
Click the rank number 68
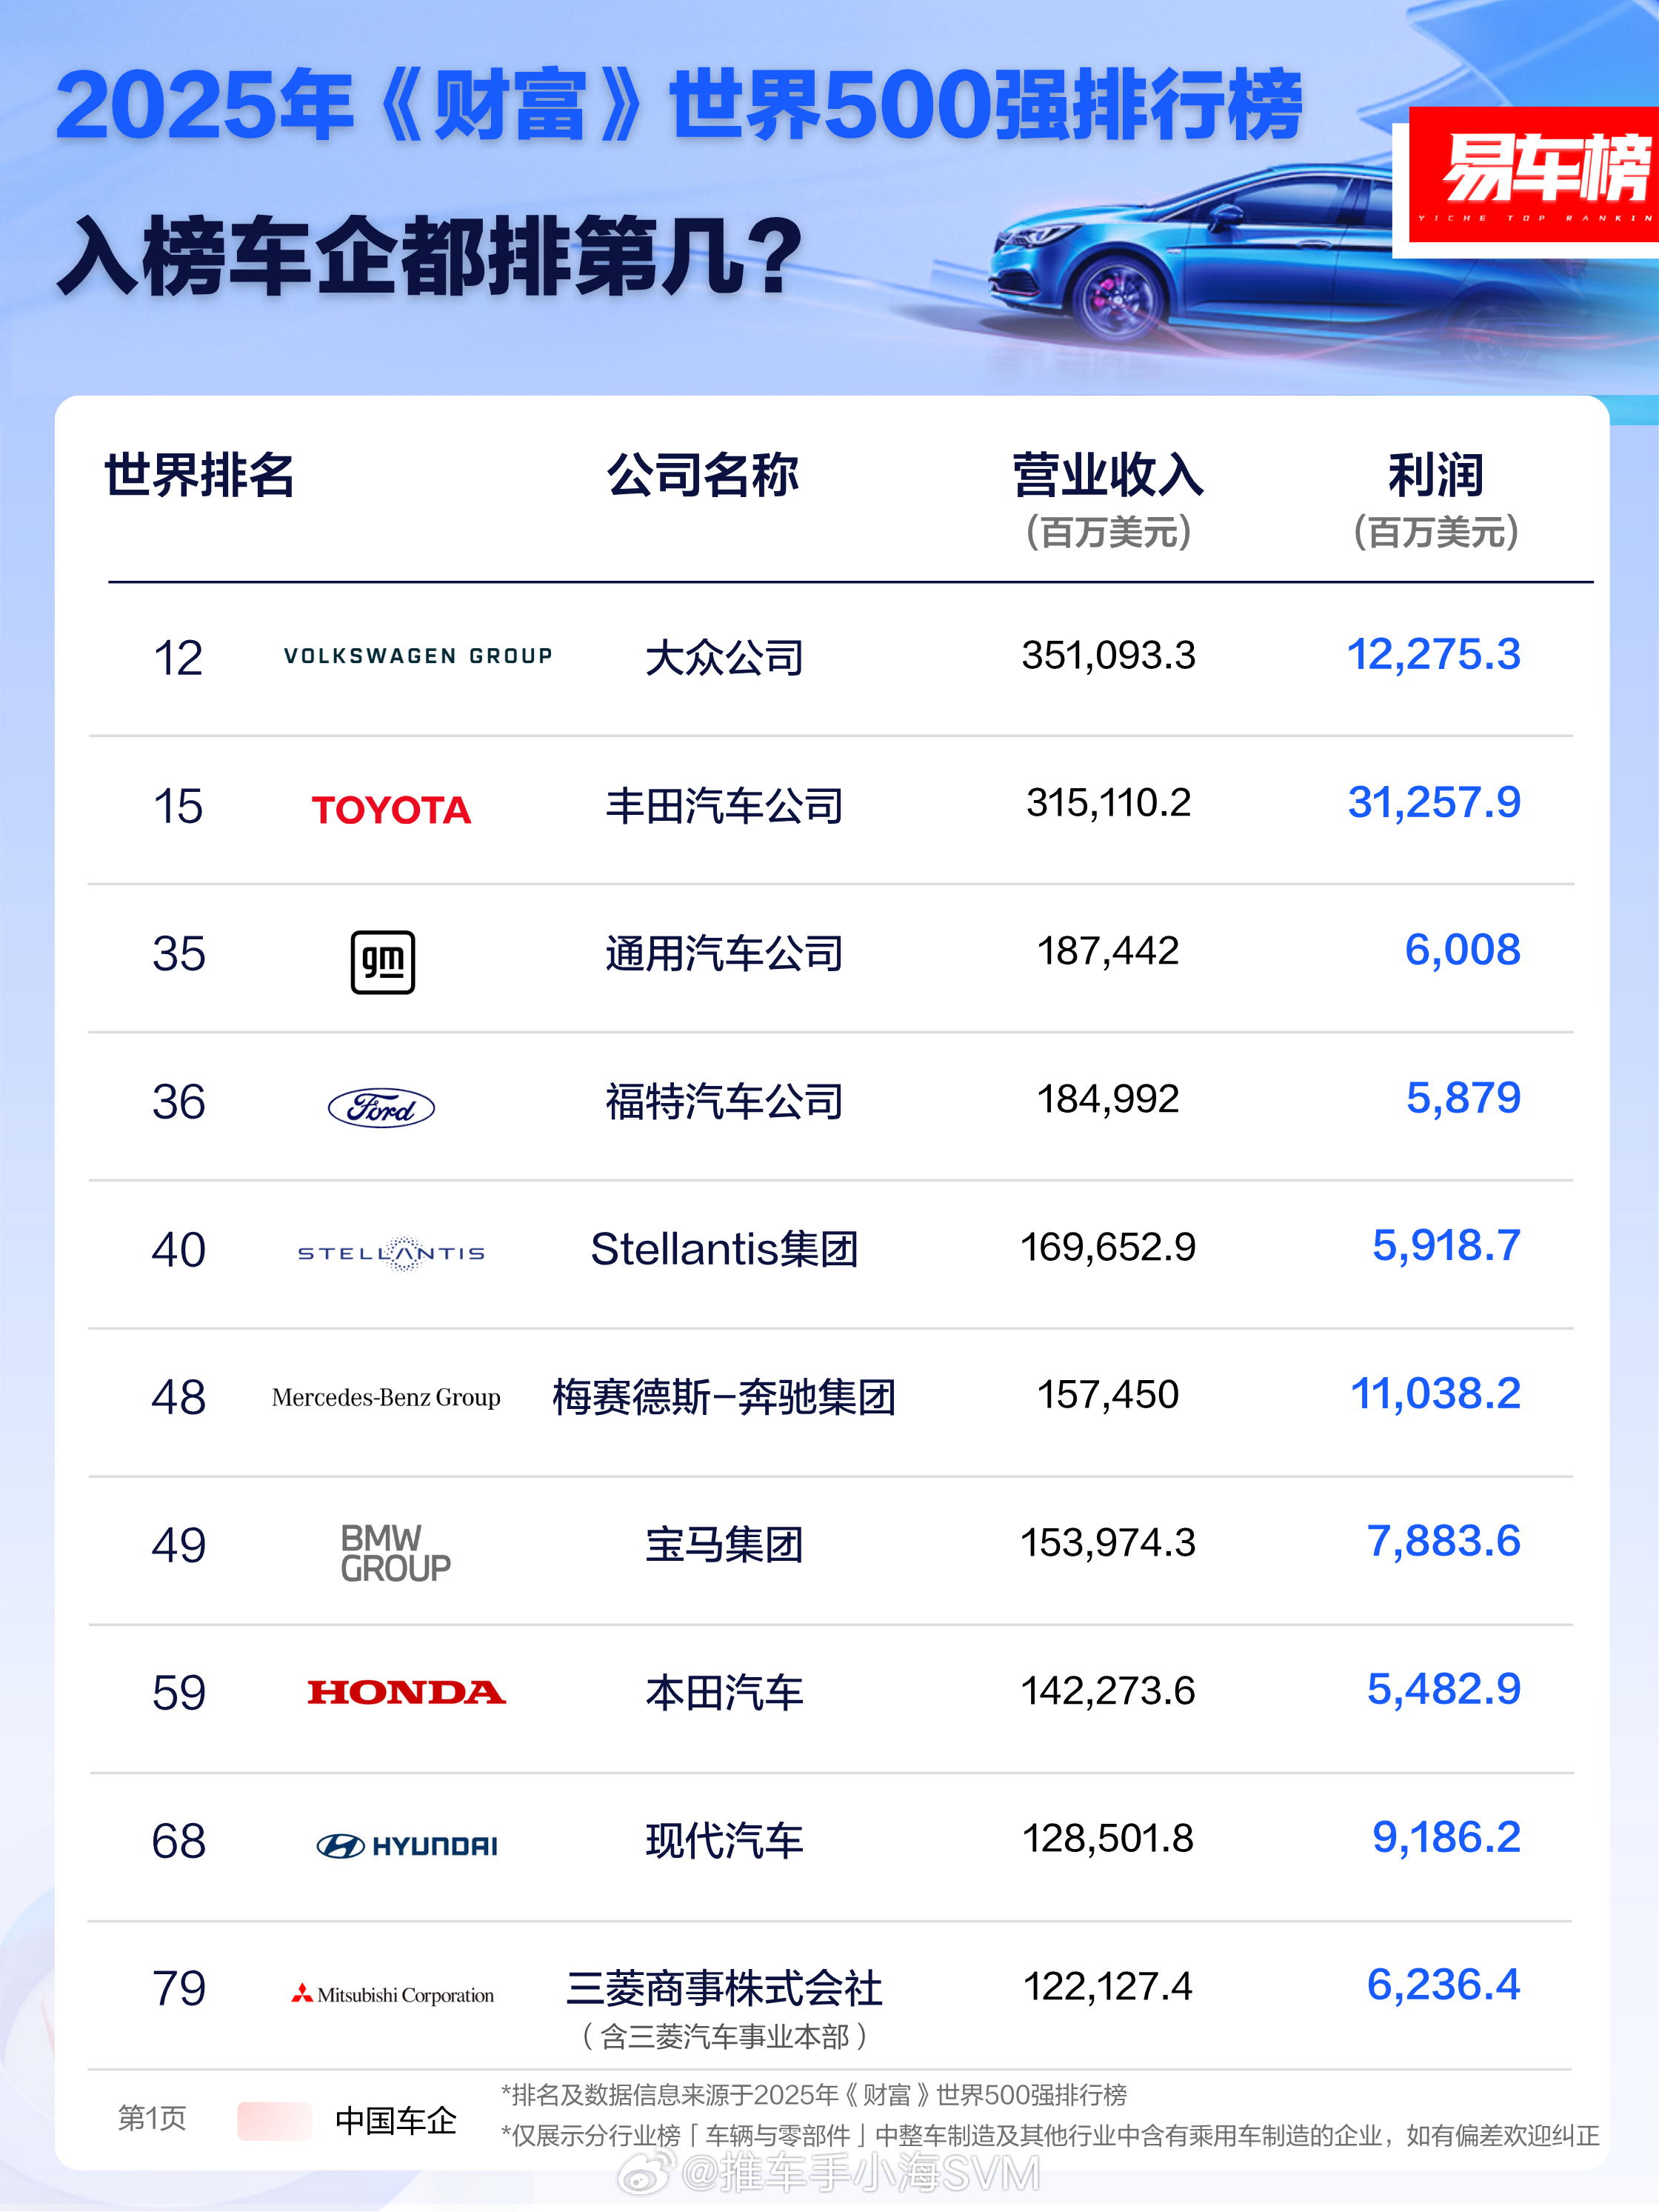[x=179, y=1842]
